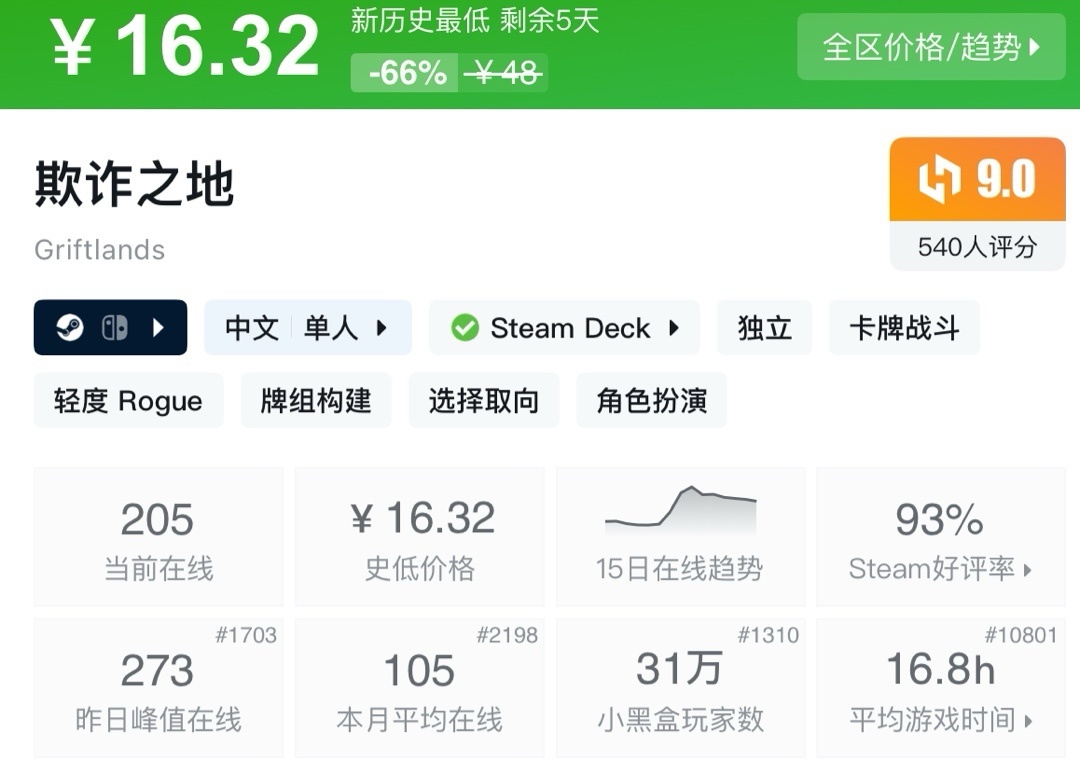
Task: Select the 独立 tag
Action: (x=764, y=328)
